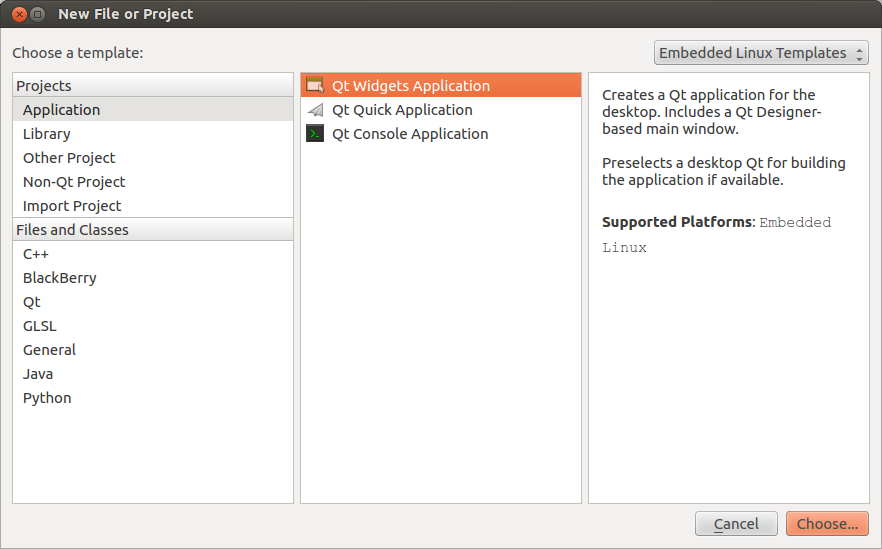The image size is (882, 549).
Task: Select the Application project category
Action: (x=153, y=110)
